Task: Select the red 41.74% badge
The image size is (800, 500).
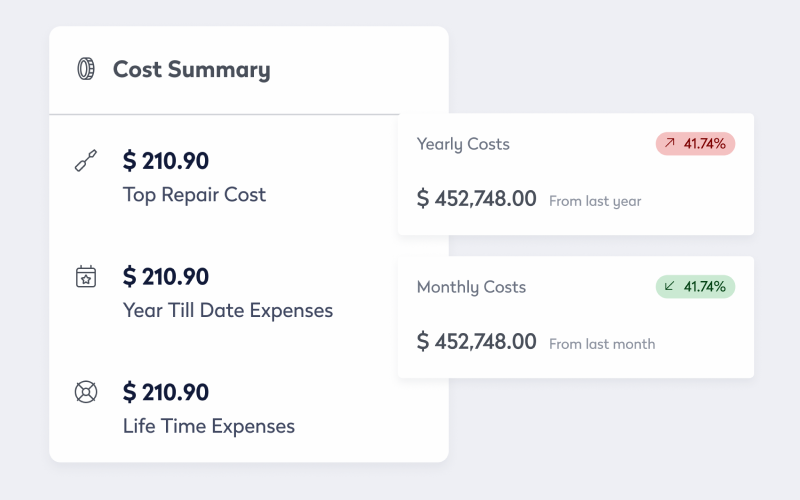Action: pyautogui.click(x=695, y=144)
